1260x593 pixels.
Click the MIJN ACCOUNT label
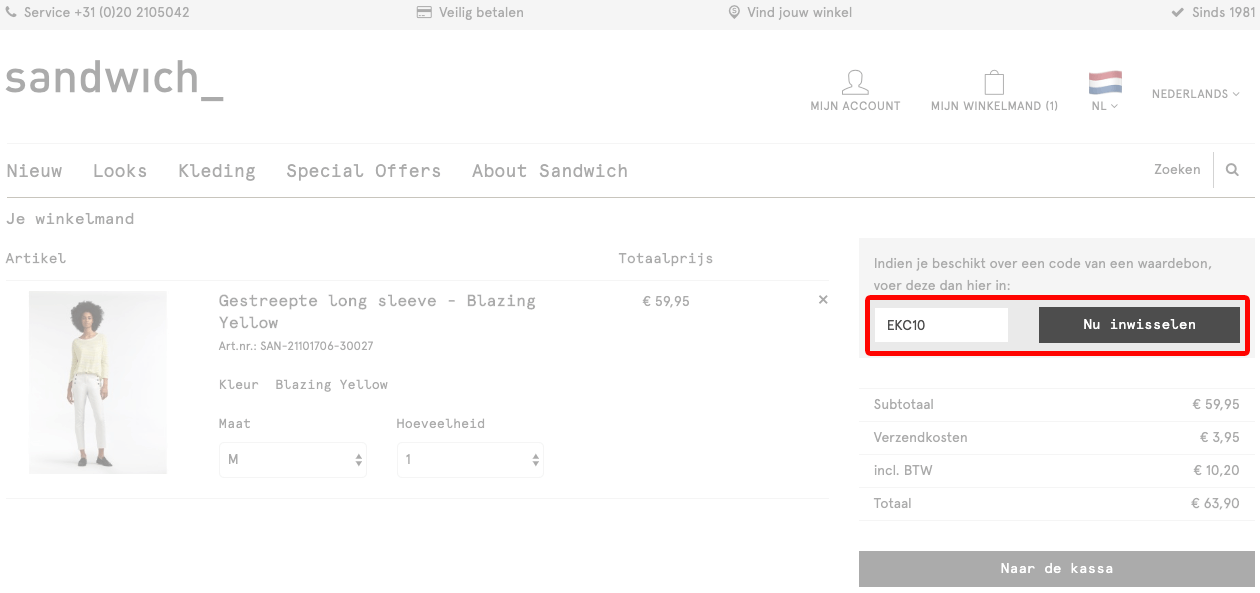(855, 106)
